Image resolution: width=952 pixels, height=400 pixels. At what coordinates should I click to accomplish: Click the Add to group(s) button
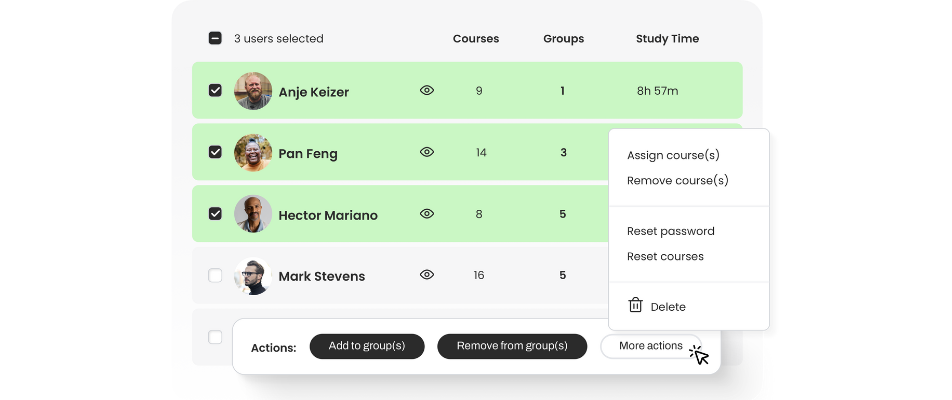click(367, 346)
